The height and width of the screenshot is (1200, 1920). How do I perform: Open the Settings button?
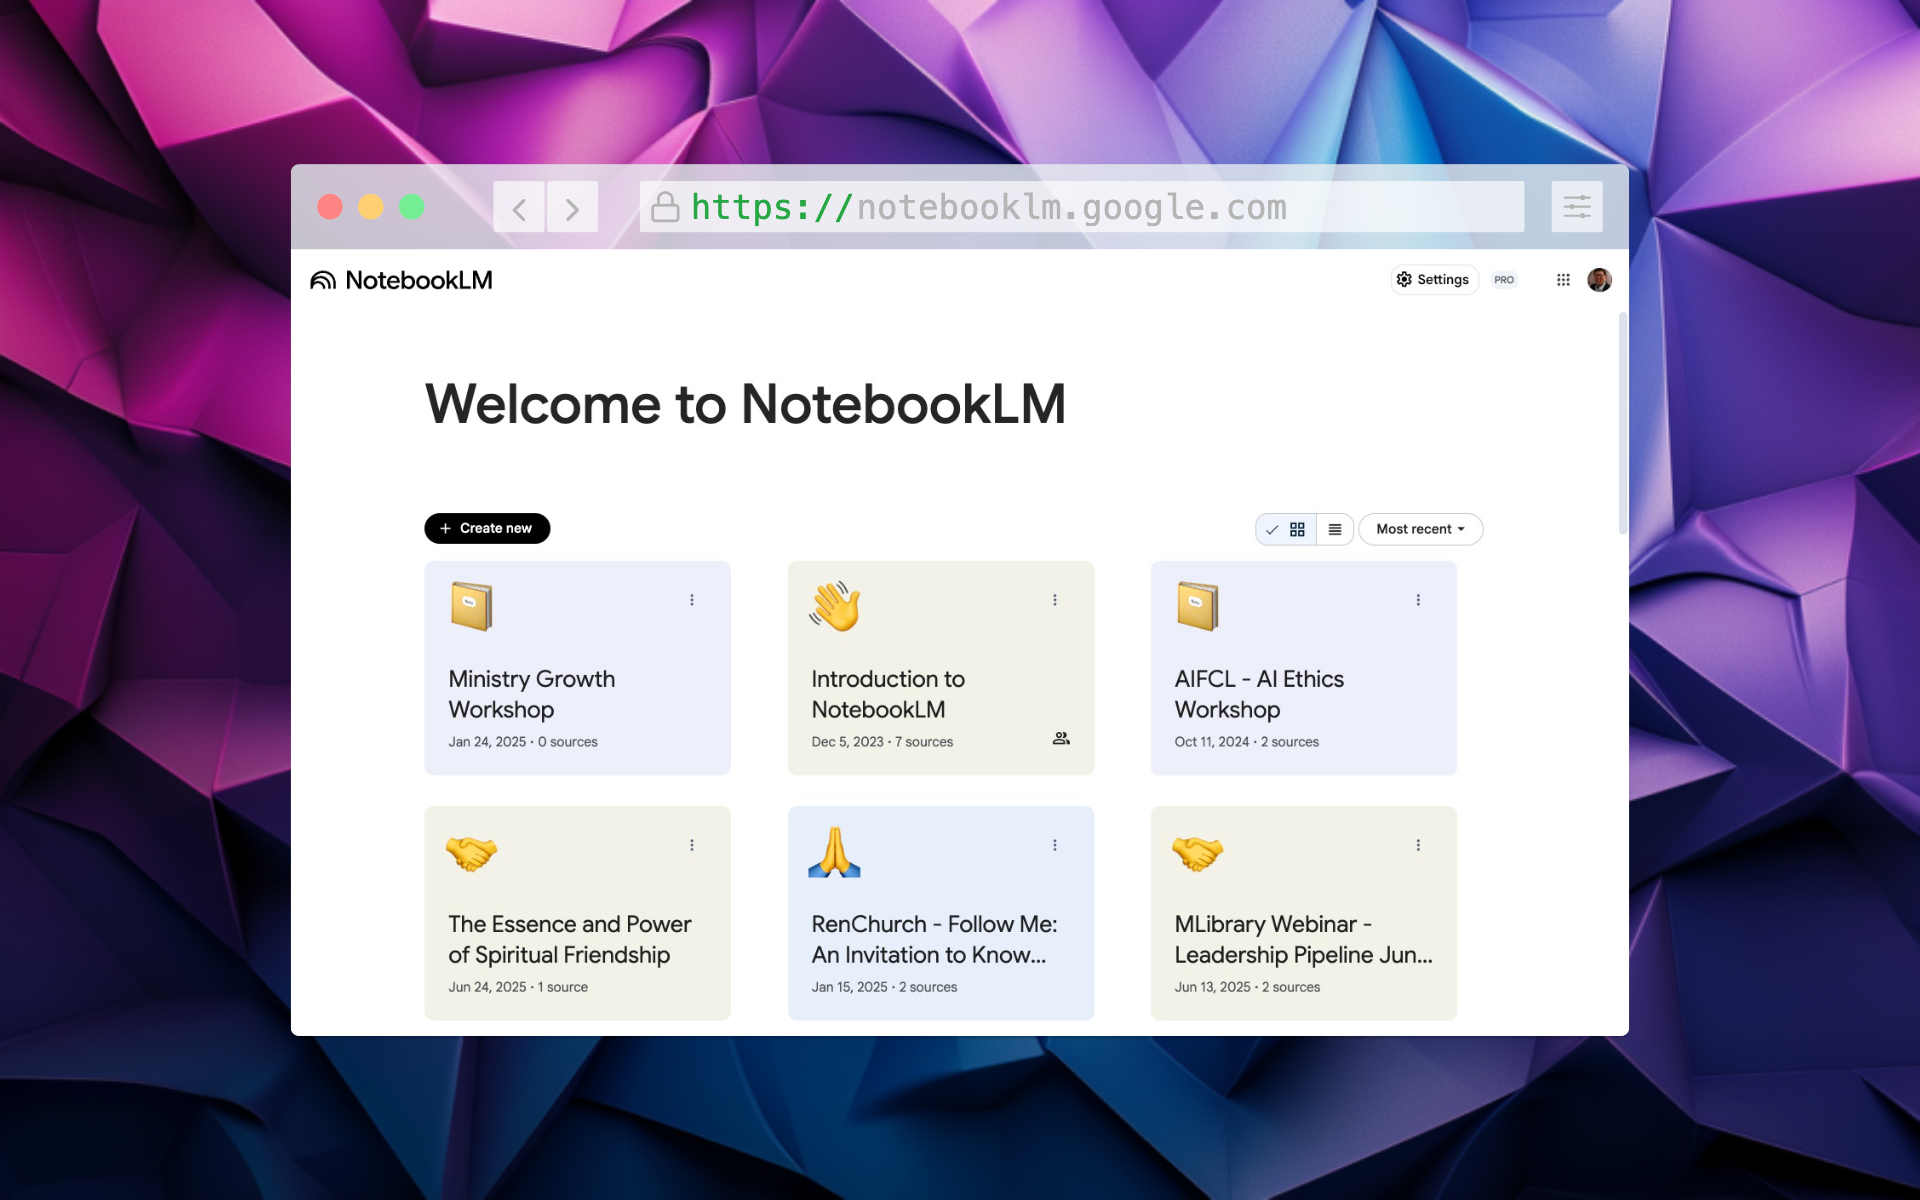point(1433,280)
